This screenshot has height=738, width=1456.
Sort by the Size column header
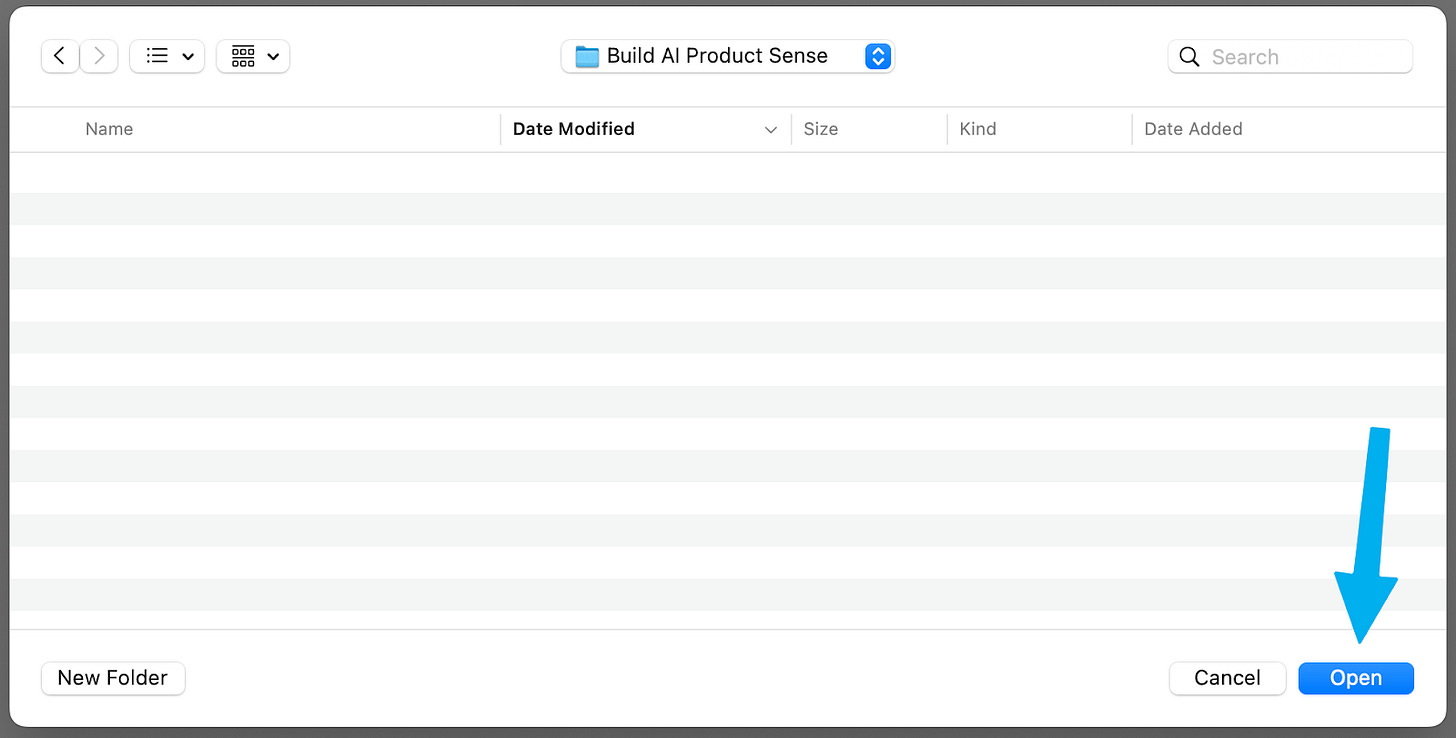[x=821, y=129]
